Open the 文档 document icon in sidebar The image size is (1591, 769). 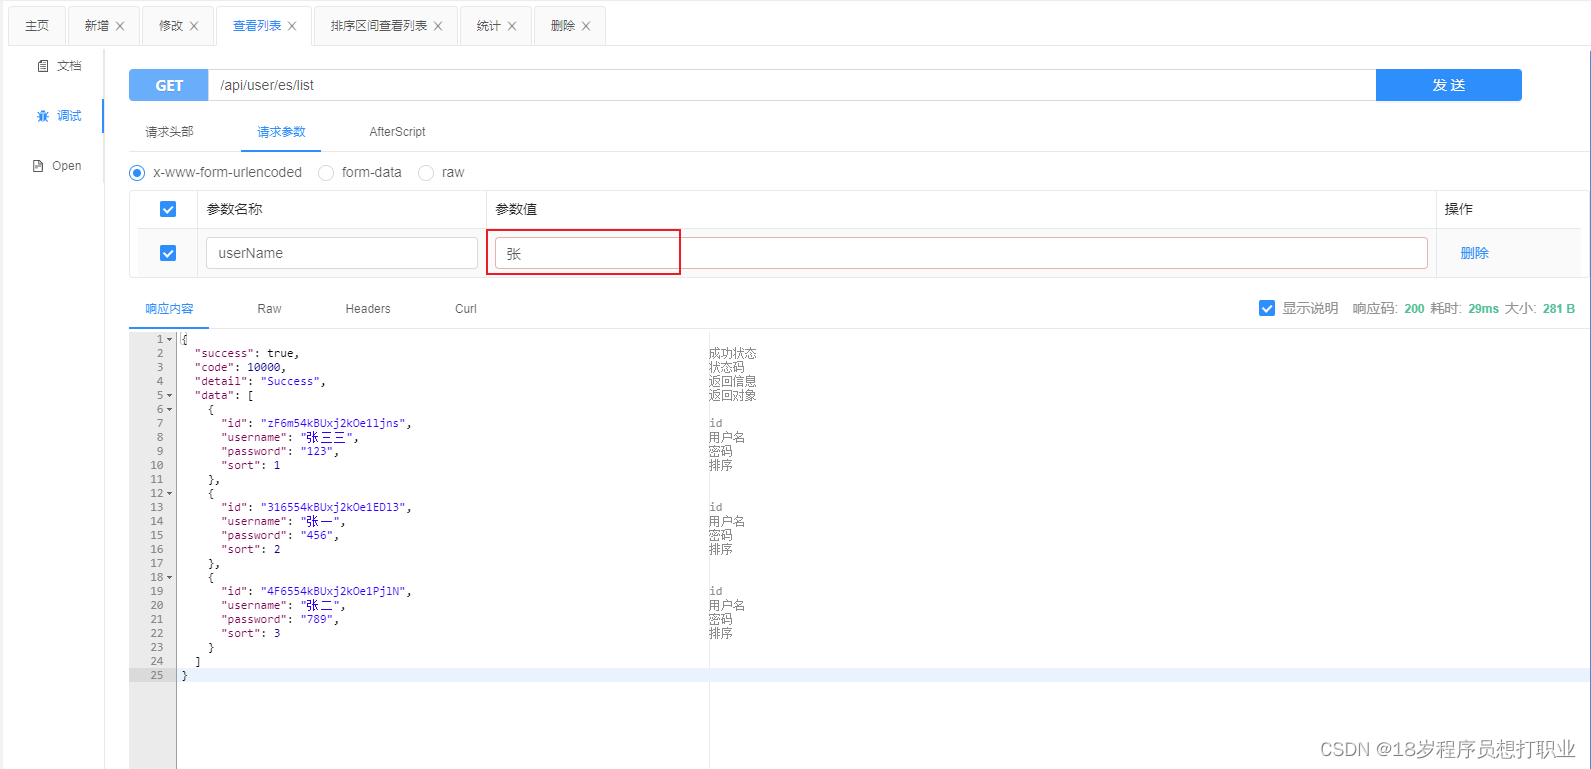coord(43,66)
